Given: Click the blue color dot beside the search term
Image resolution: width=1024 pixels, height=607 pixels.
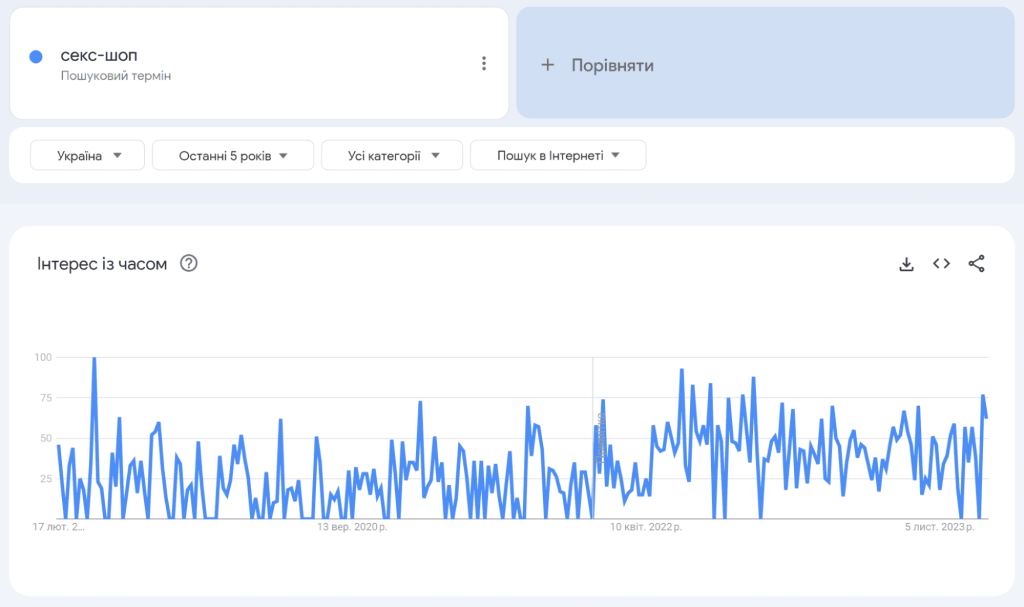Looking at the screenshot, I should [36, 57].
